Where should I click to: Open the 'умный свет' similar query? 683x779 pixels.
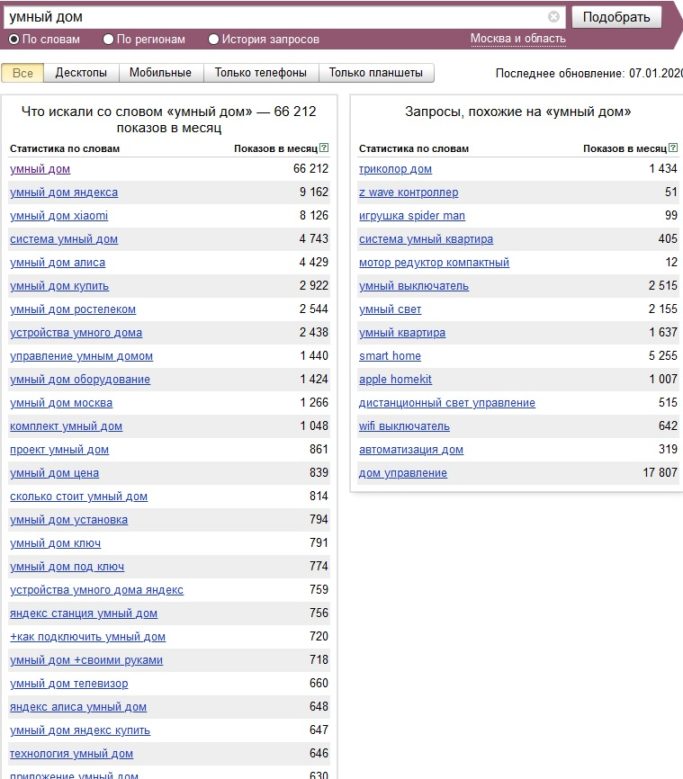(x=390, y=310)
